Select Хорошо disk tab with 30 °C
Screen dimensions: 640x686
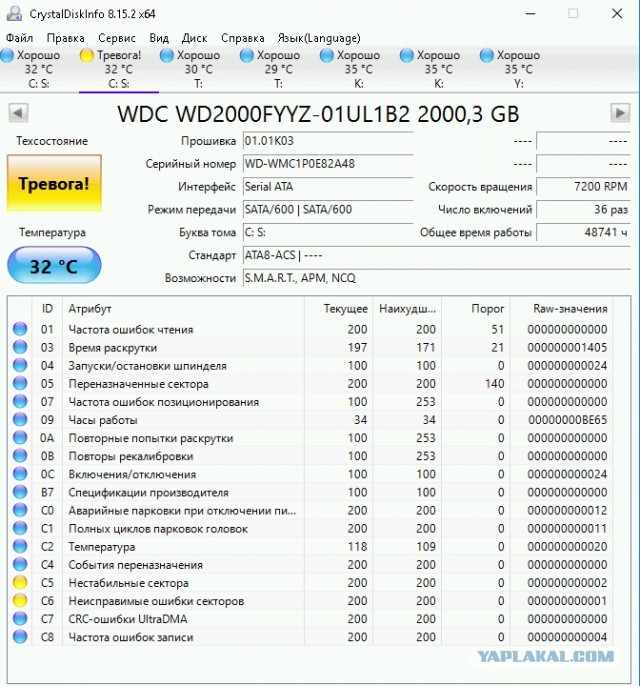click(199, 69)
